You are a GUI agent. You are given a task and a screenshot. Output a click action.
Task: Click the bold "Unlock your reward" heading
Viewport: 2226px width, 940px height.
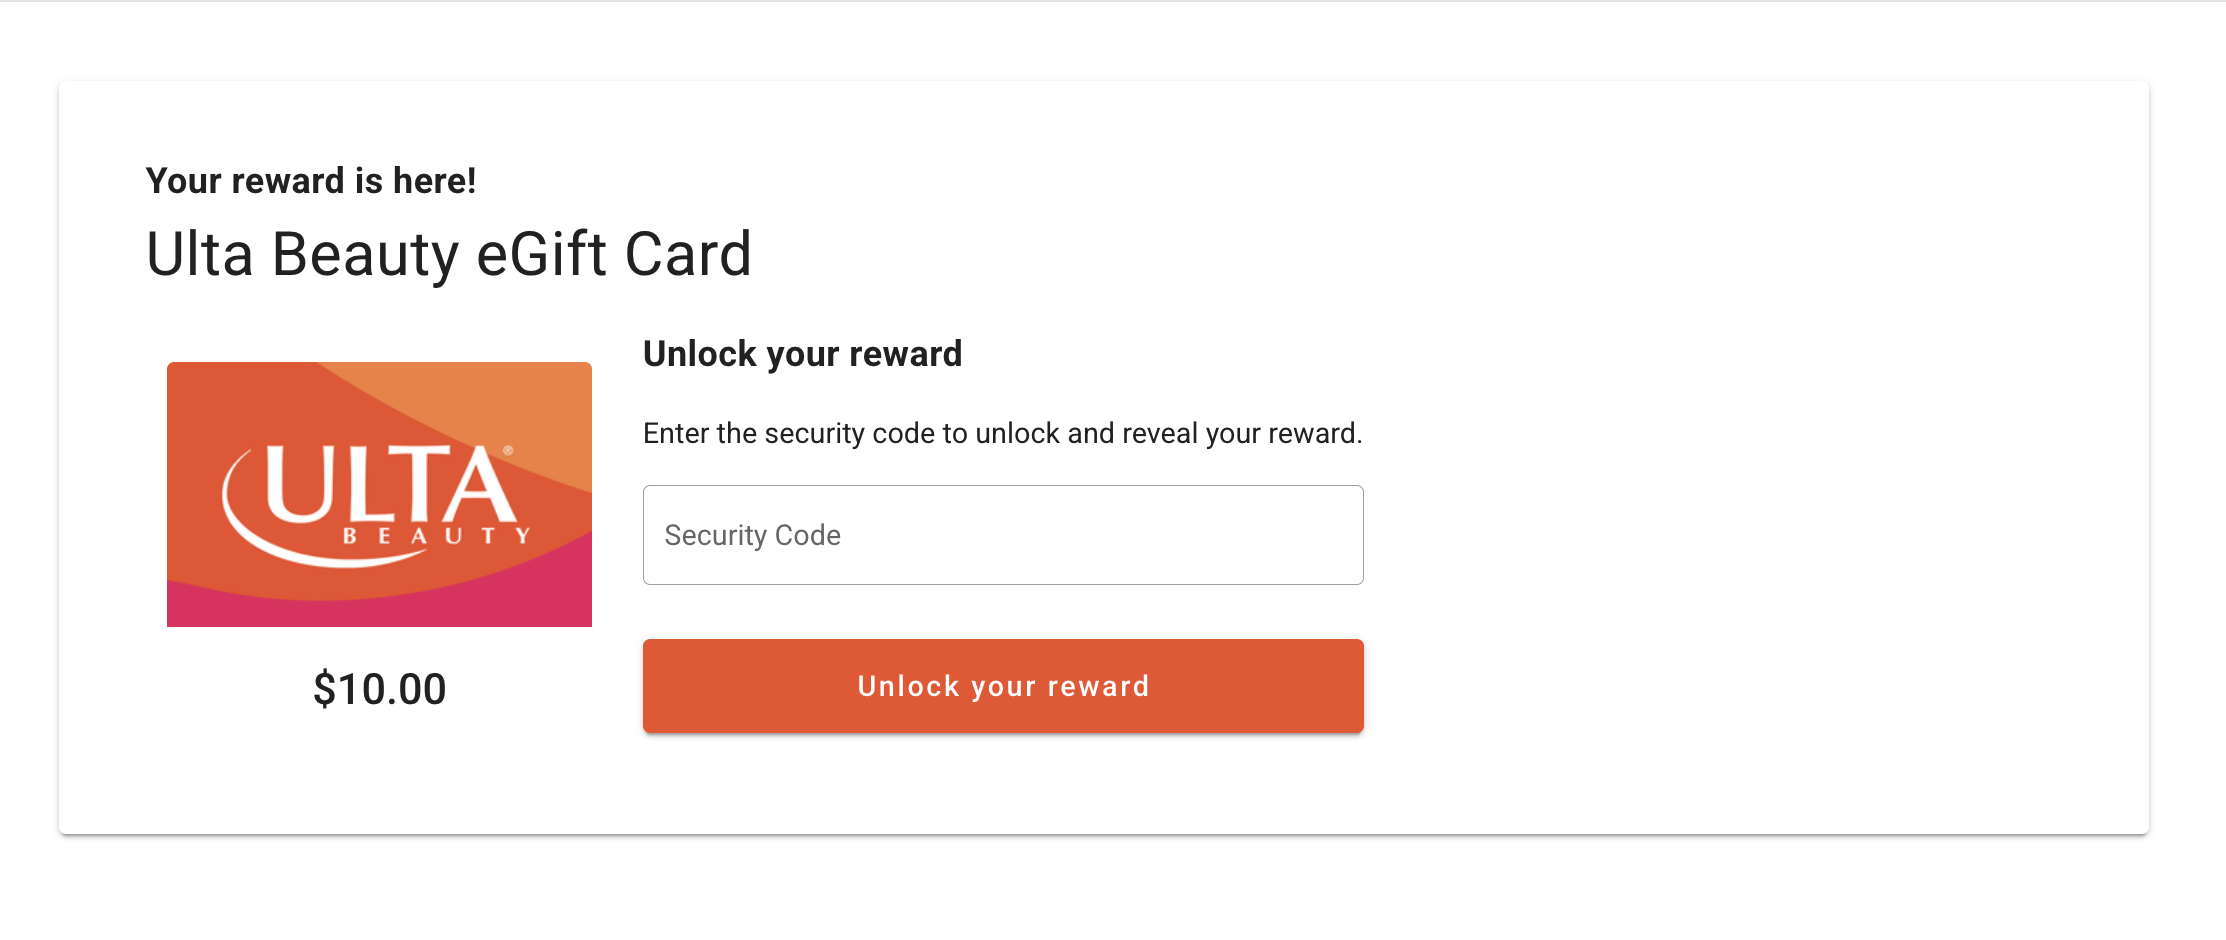point(802,354)
